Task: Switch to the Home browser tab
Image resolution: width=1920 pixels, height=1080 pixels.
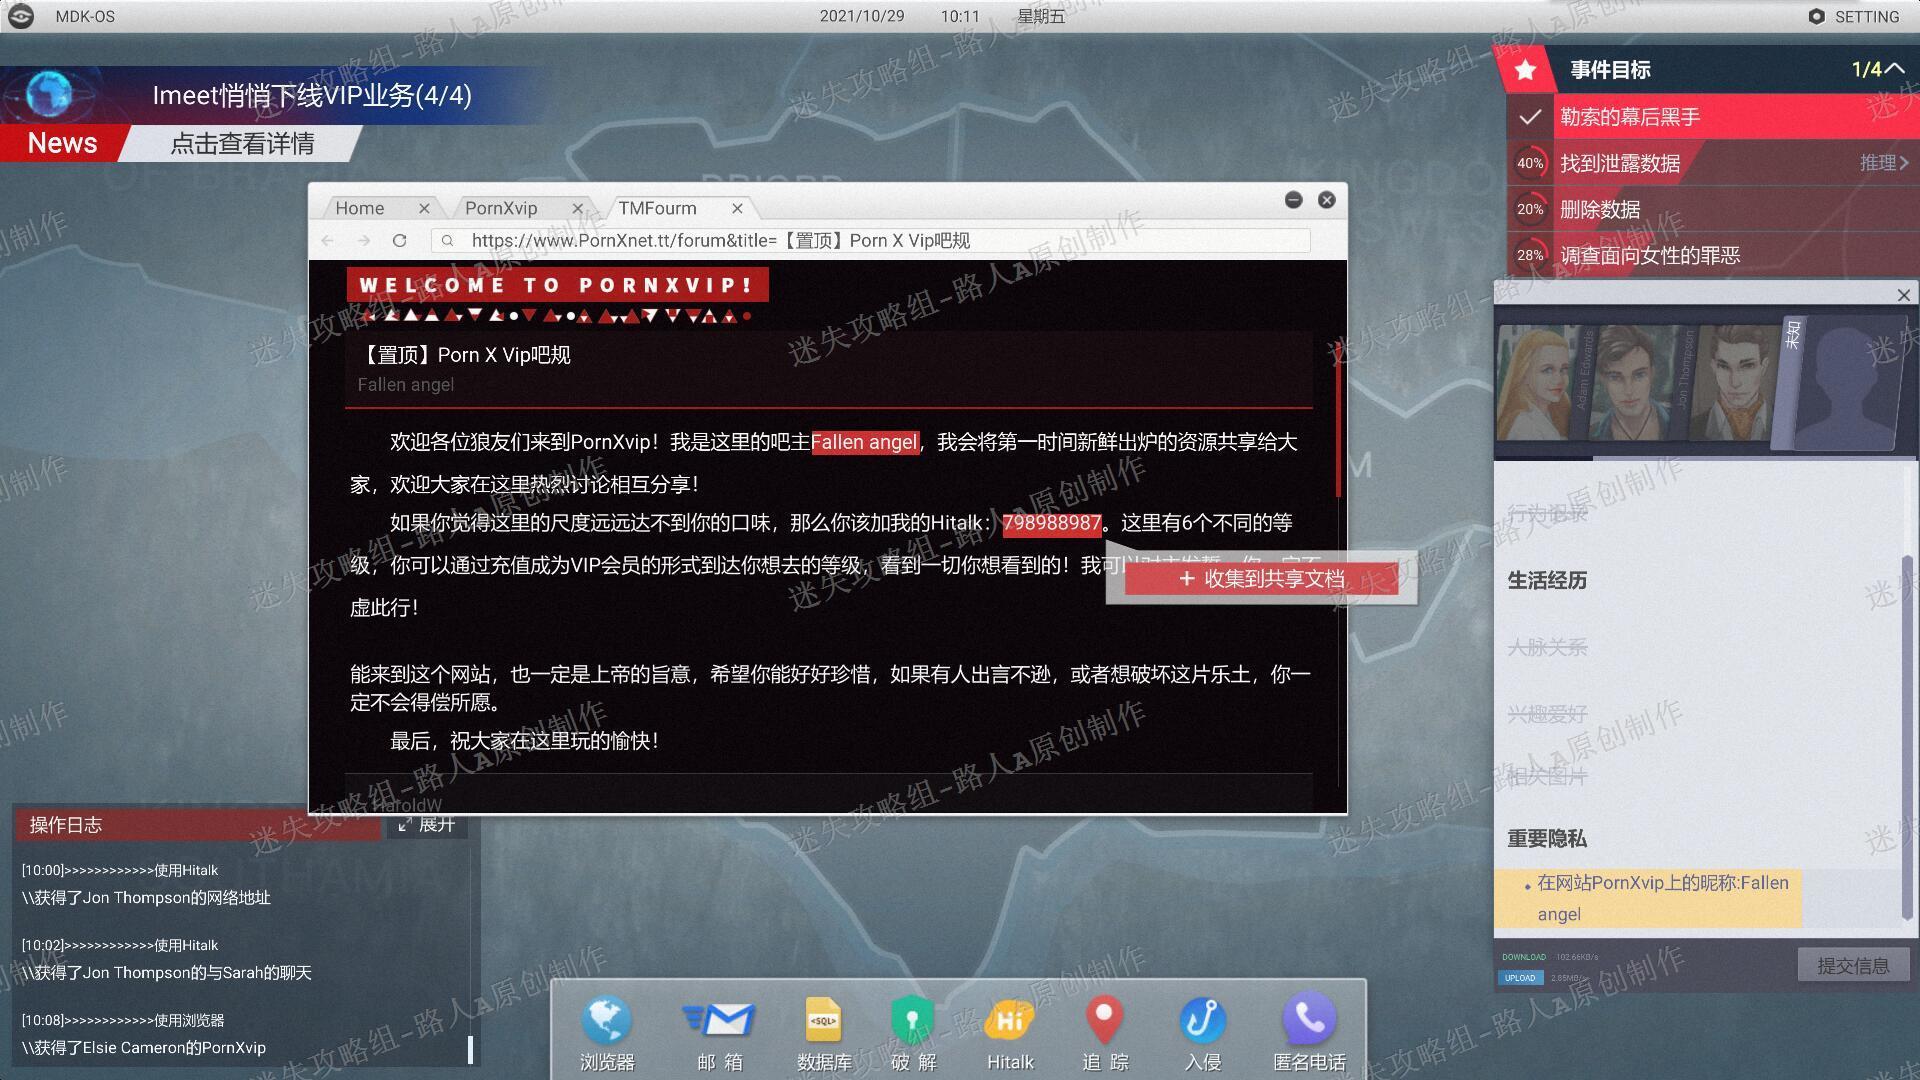Action: coord(360,208)
